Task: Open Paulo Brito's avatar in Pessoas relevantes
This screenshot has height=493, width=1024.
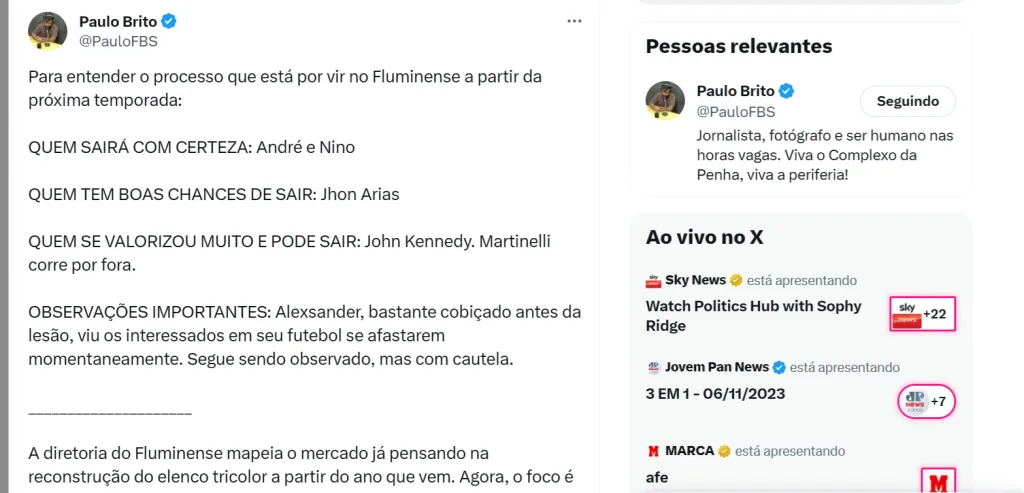Action: pos(665,101)
